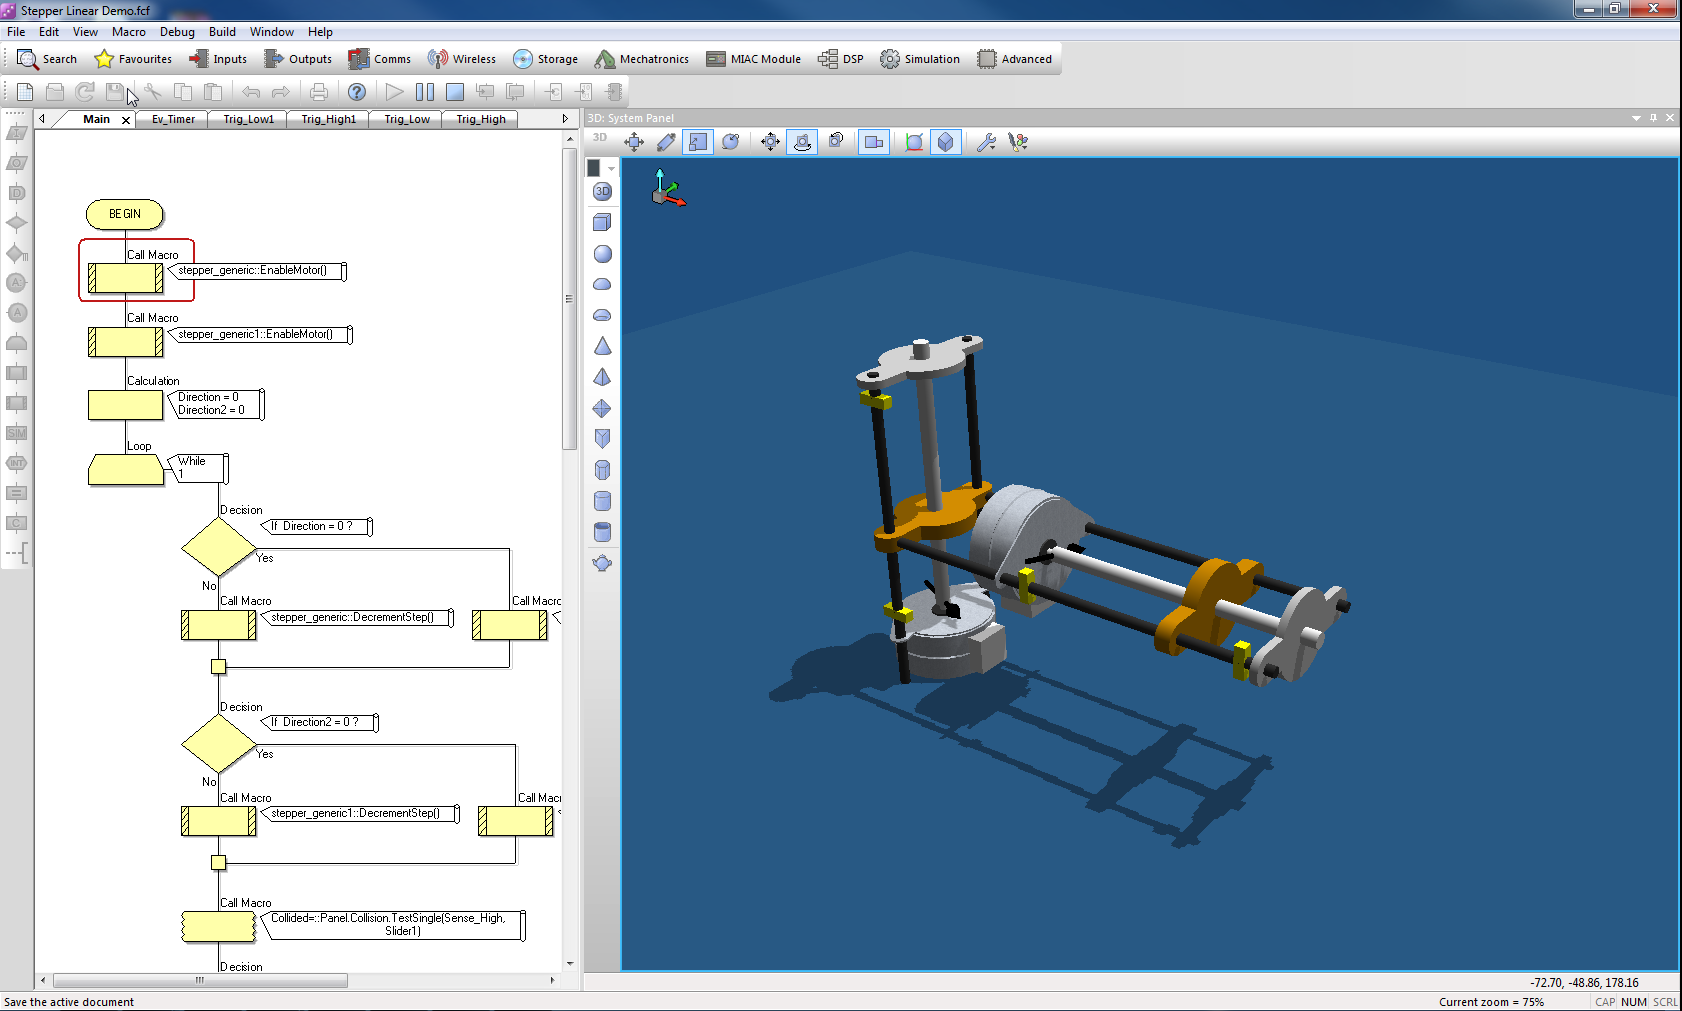Open the Advanced components menu
The height and width of the screenshot is (1011, 1682).
click(x=1014, y=59)
